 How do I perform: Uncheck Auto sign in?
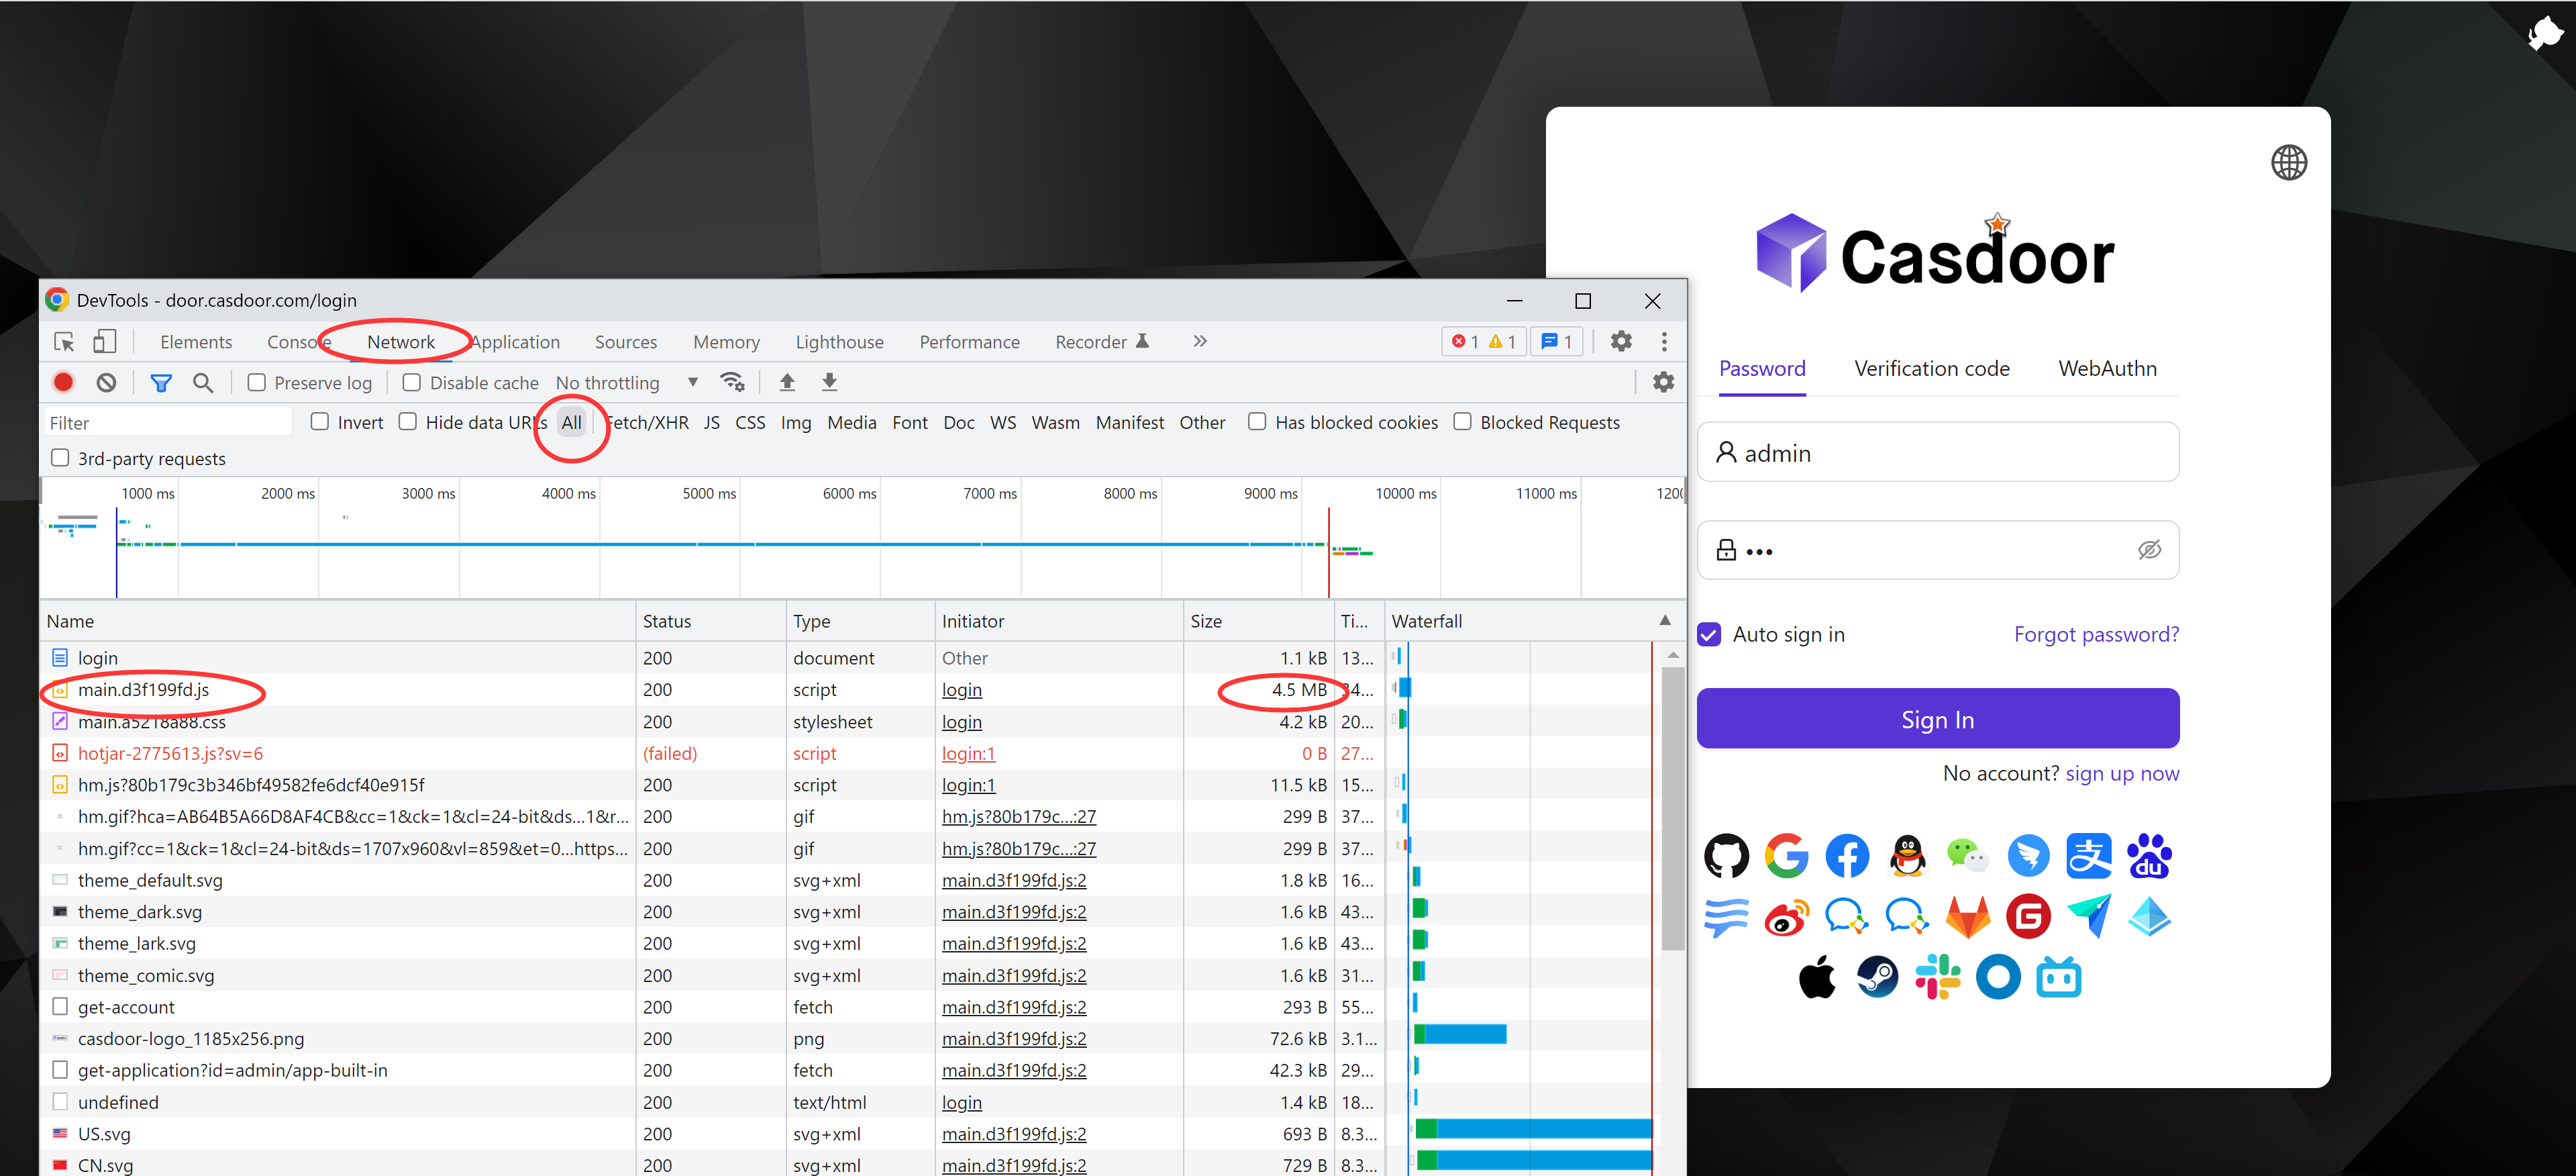[x=1710, y=635]
